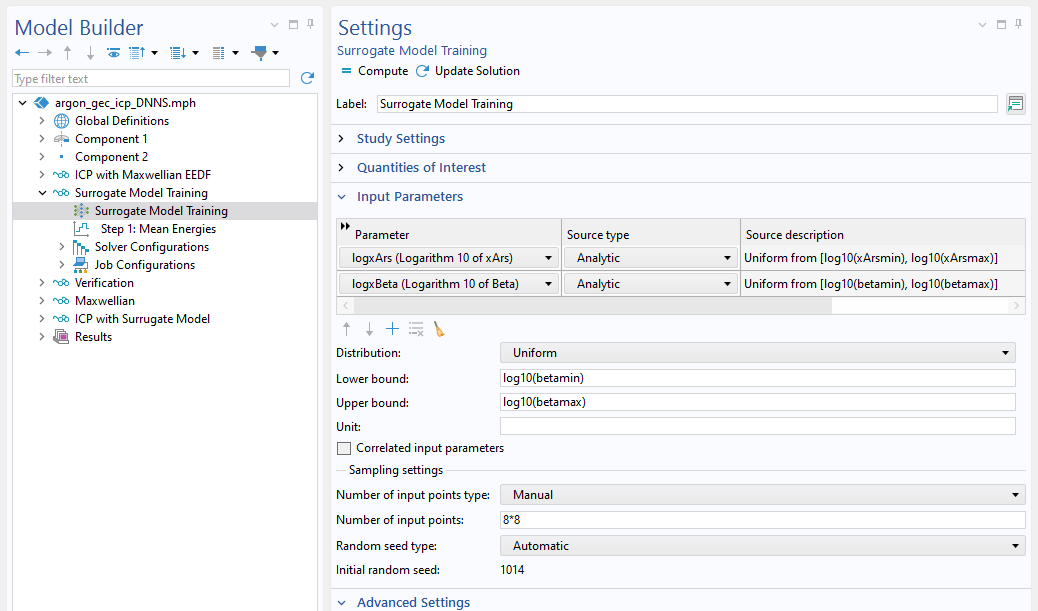Expand the Quantities of Interest section
Viewport: 1038px width, 611px height.
pos(421,168)
